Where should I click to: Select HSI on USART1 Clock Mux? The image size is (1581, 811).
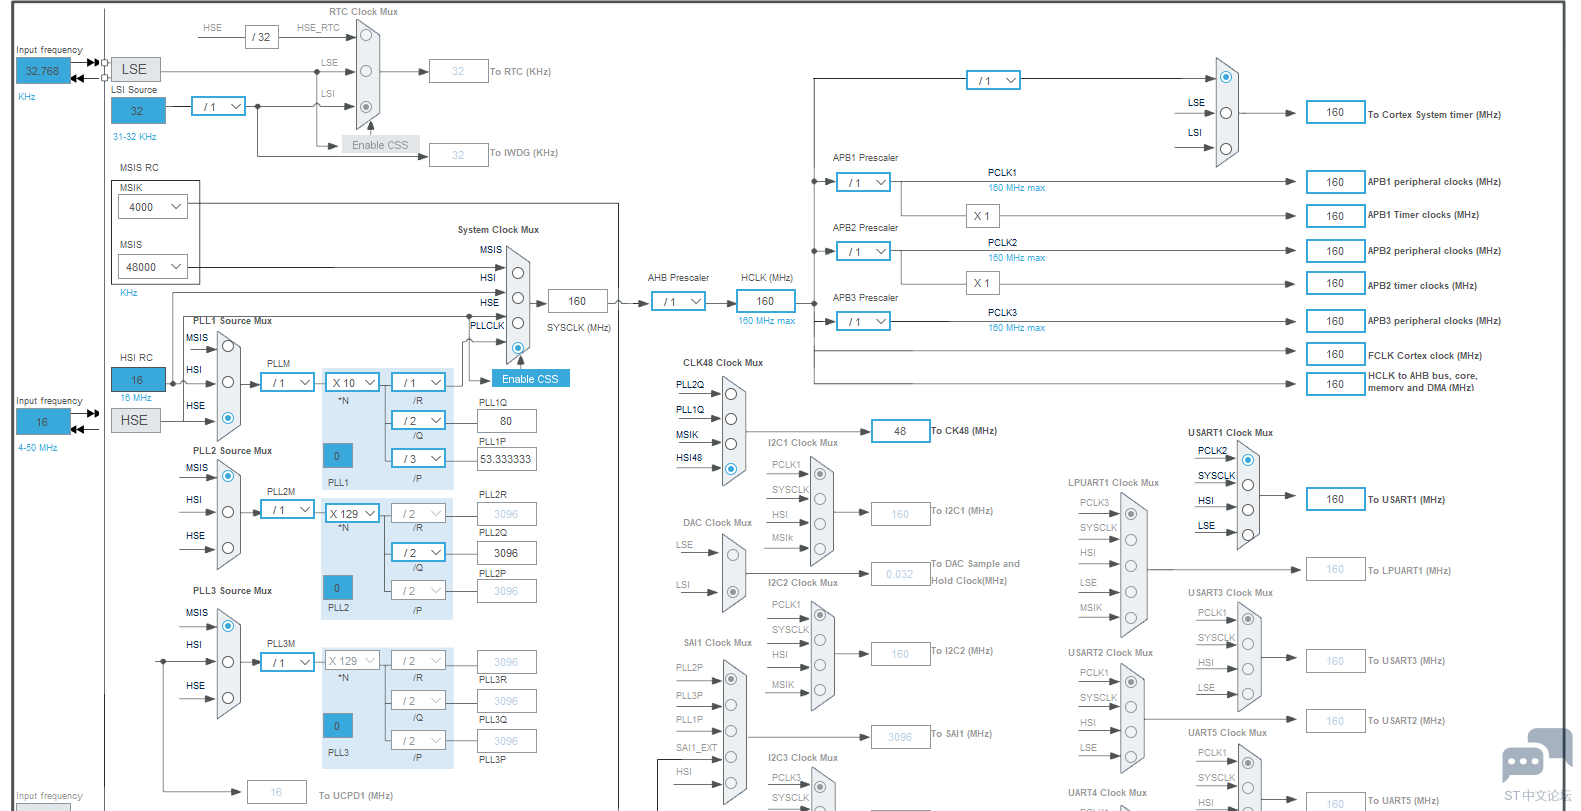1248,510
